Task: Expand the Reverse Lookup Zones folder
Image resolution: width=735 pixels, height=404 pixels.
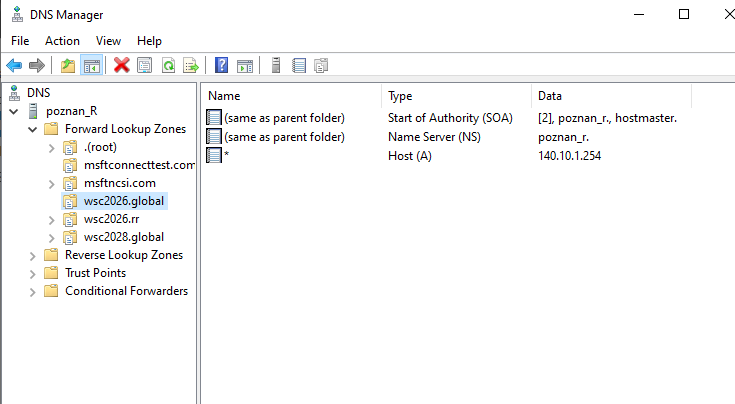Action: tap(32, 256)
